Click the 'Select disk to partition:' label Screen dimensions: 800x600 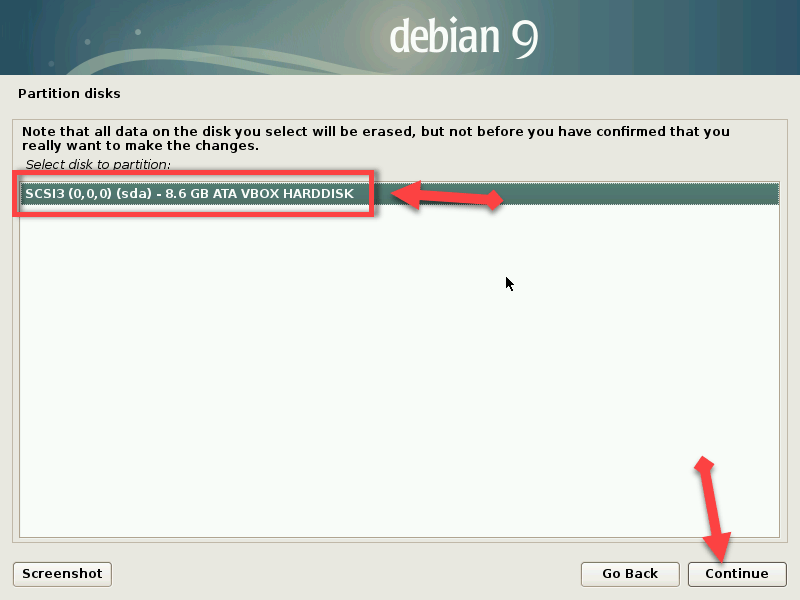pos(98,164)
